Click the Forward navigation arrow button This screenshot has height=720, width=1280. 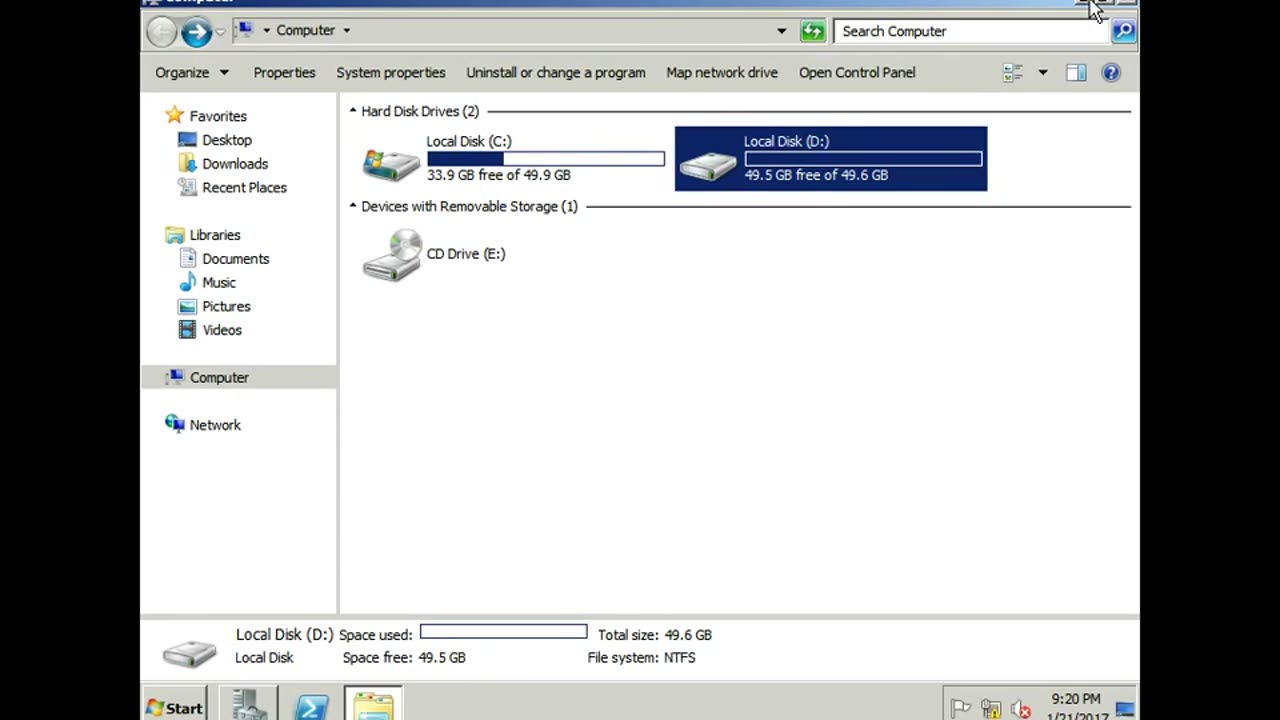click(x=196, y=32)
